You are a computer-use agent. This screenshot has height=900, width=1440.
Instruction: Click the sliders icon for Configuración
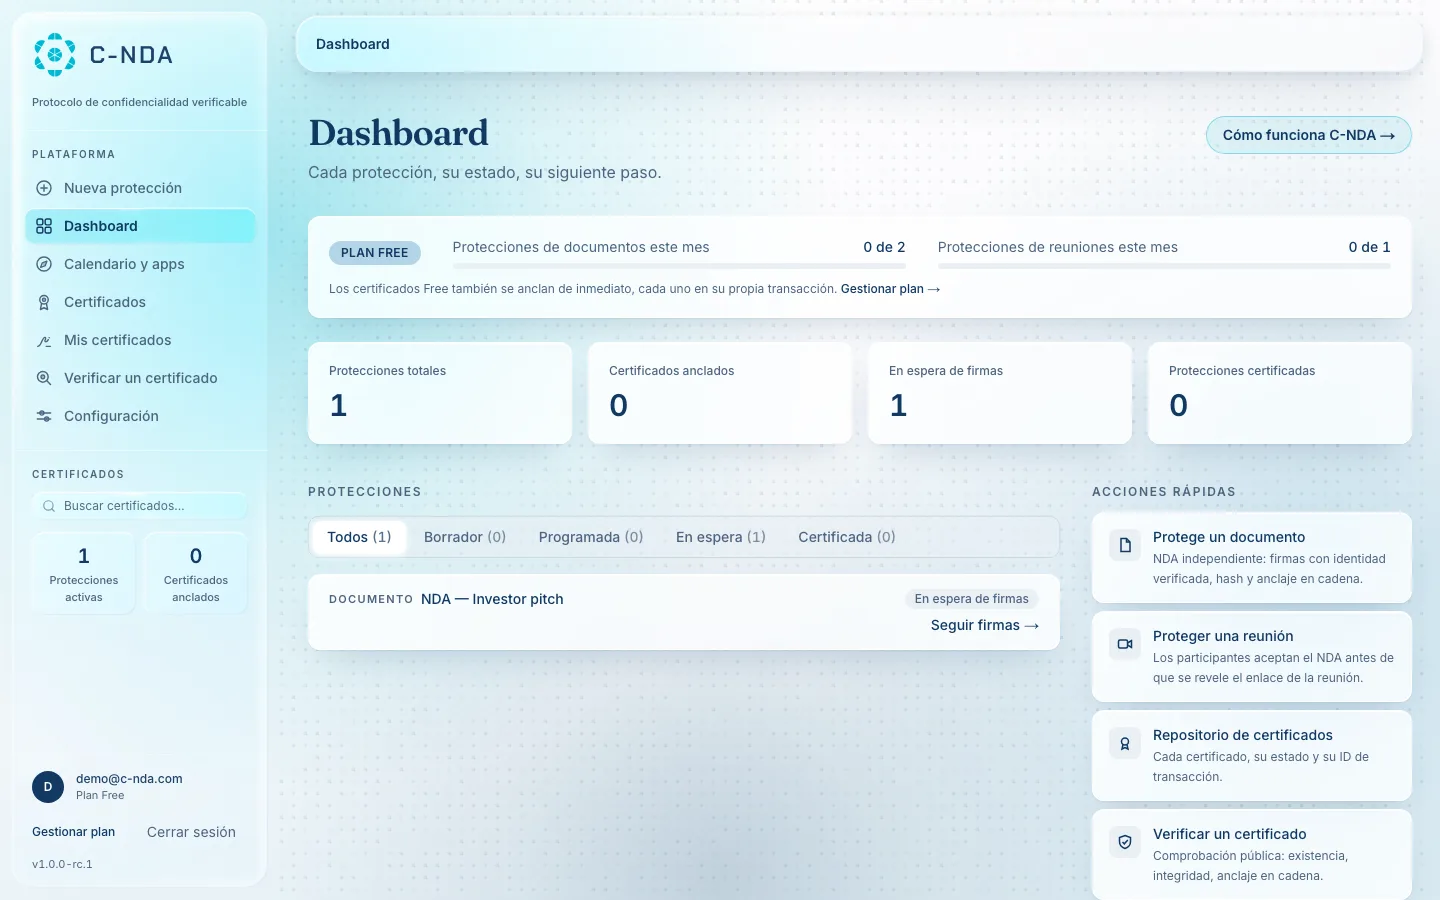(x=44, y=416)
